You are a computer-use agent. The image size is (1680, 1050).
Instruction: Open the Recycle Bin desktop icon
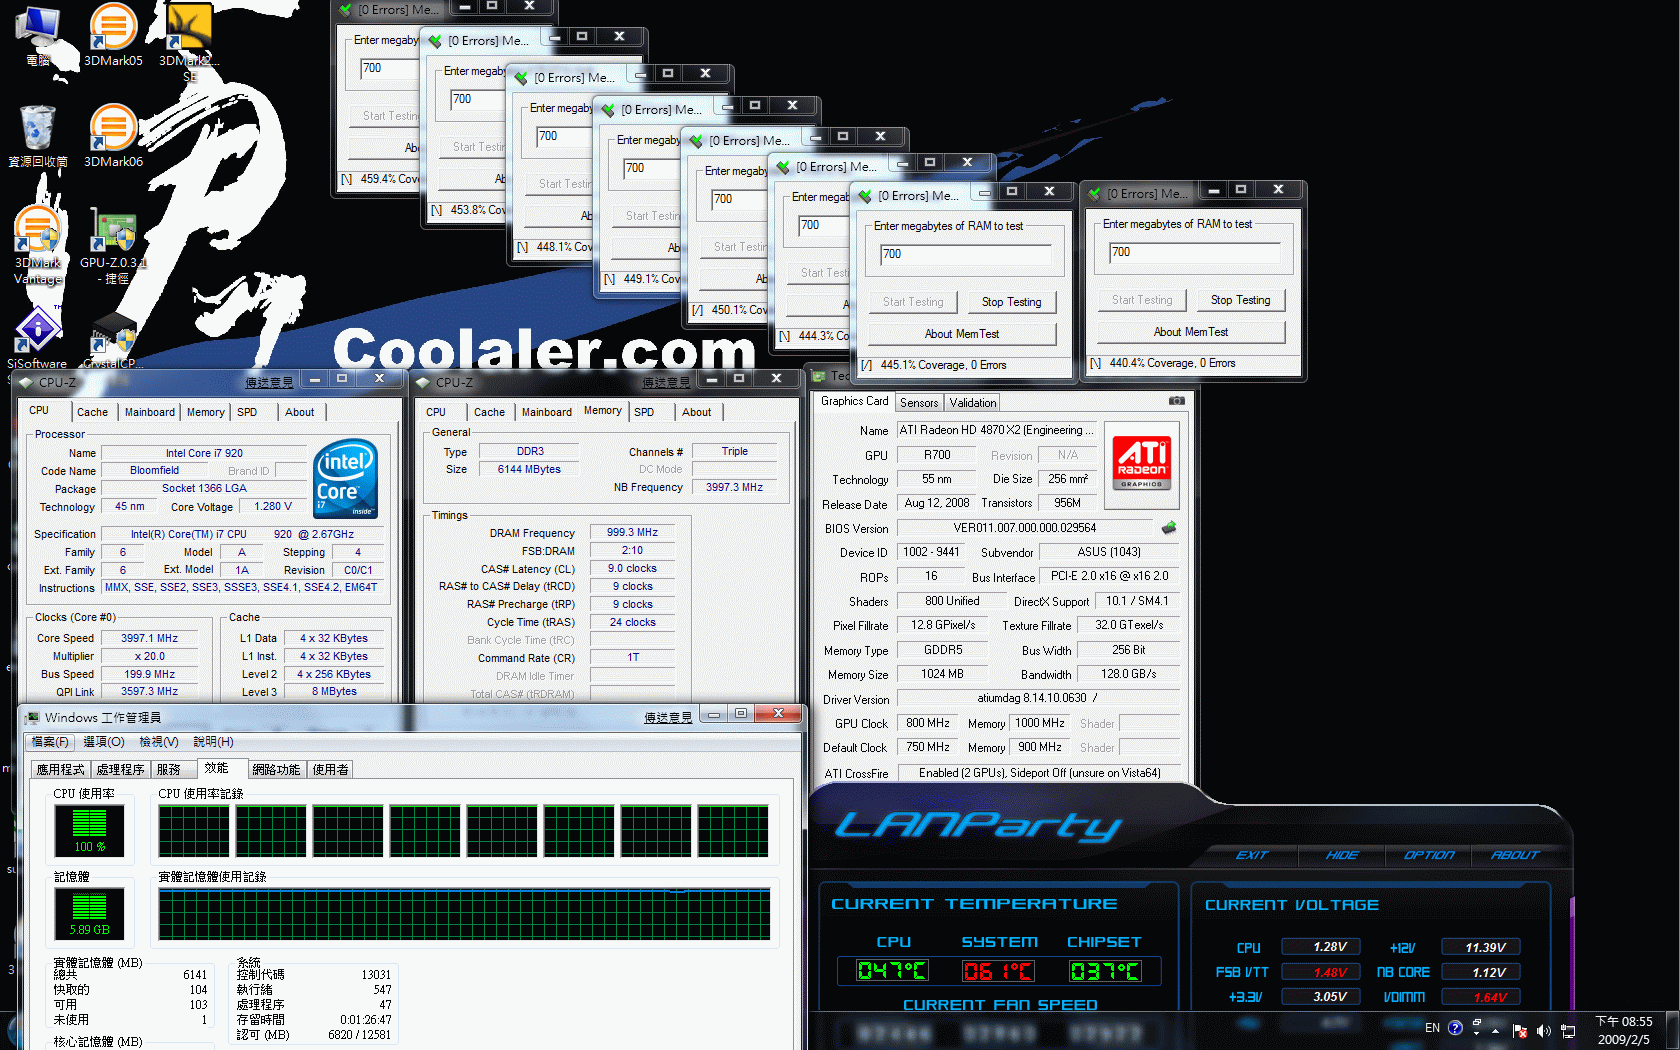tap(38, 134)
